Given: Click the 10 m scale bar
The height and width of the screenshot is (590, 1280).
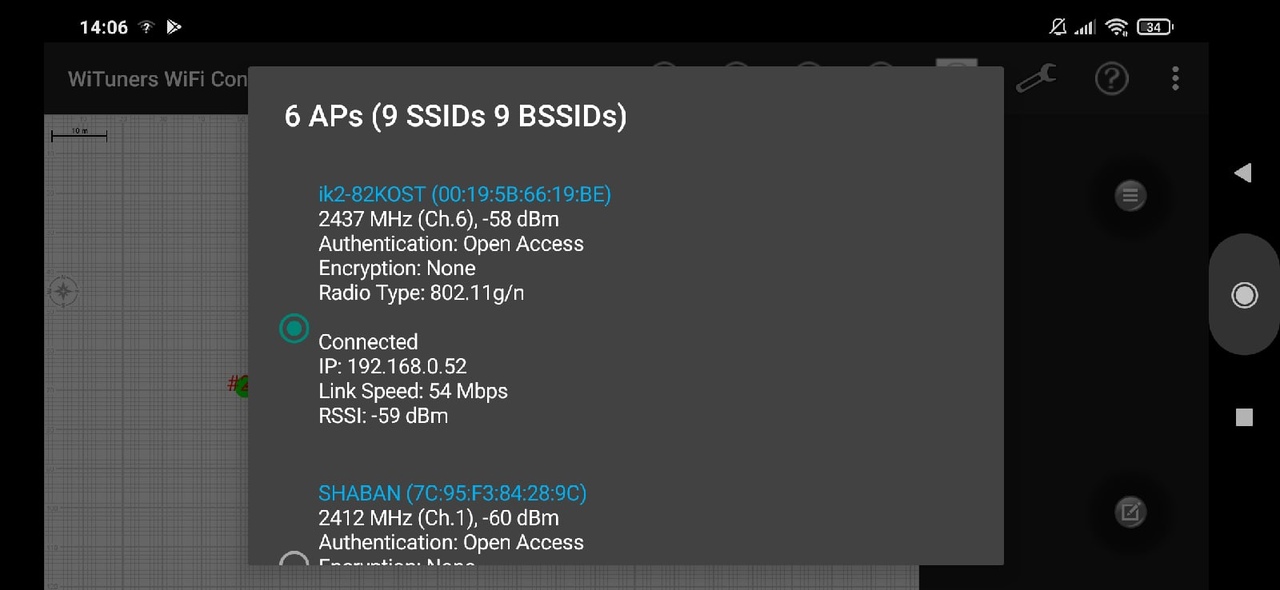Looking at the screenshot, I should tap(79, 134).
